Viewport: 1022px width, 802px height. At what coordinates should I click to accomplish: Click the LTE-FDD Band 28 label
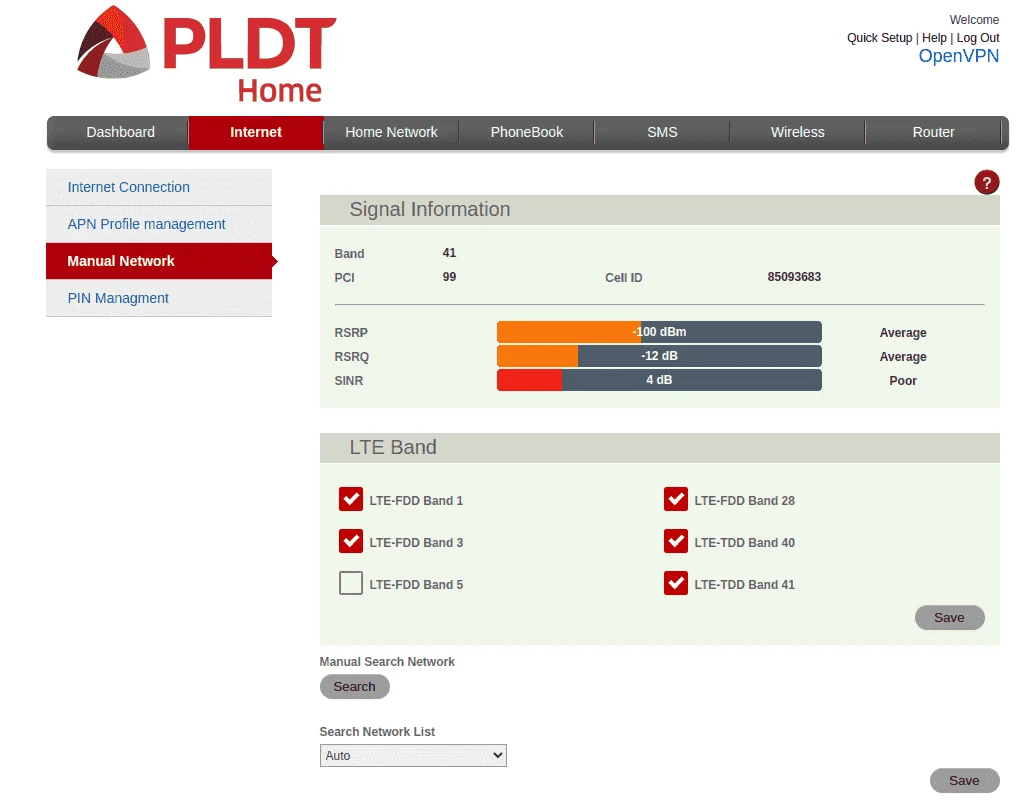pos(744,501)
